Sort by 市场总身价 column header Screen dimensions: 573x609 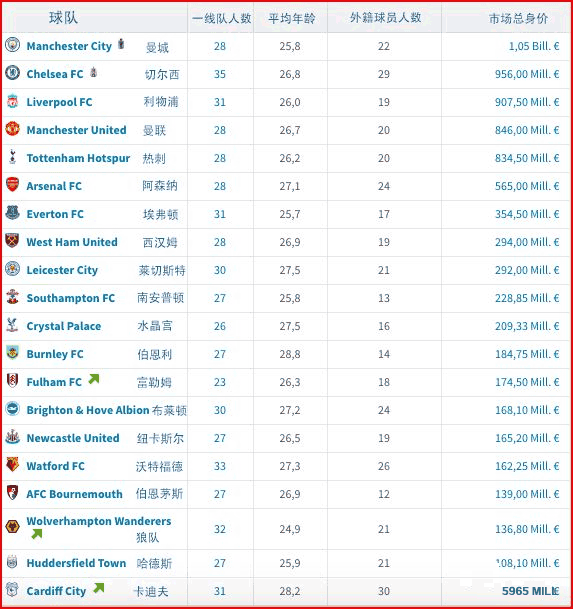click(x=518, y=18)
